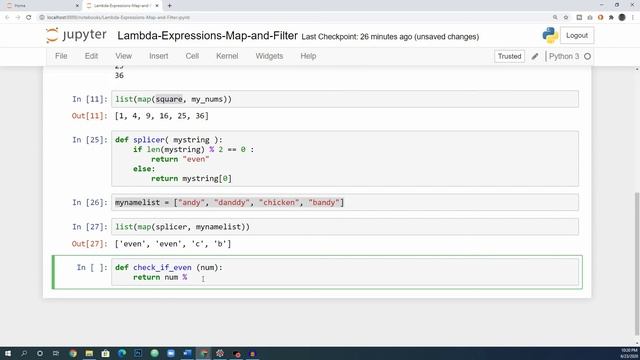Image resolution: width=640 pixels, height=360 pixels.
Task: Select the Lambda-Expressions notebook browser tab
Action: [x=122, y=6]
